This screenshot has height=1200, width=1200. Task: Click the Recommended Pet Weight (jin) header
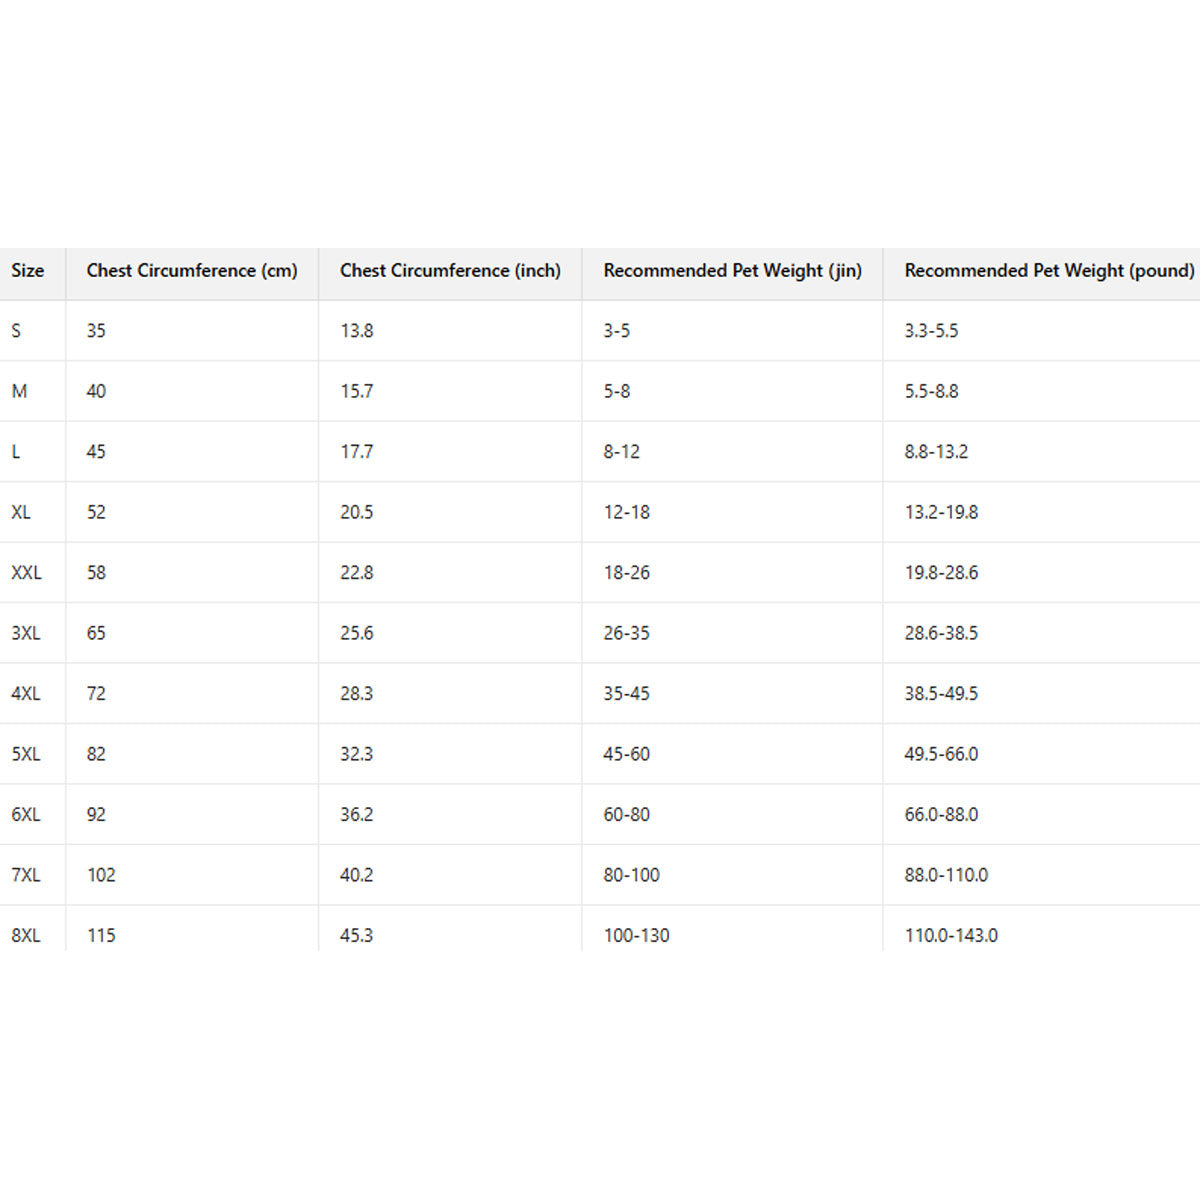pyautogui.click(x=732, y=271)
